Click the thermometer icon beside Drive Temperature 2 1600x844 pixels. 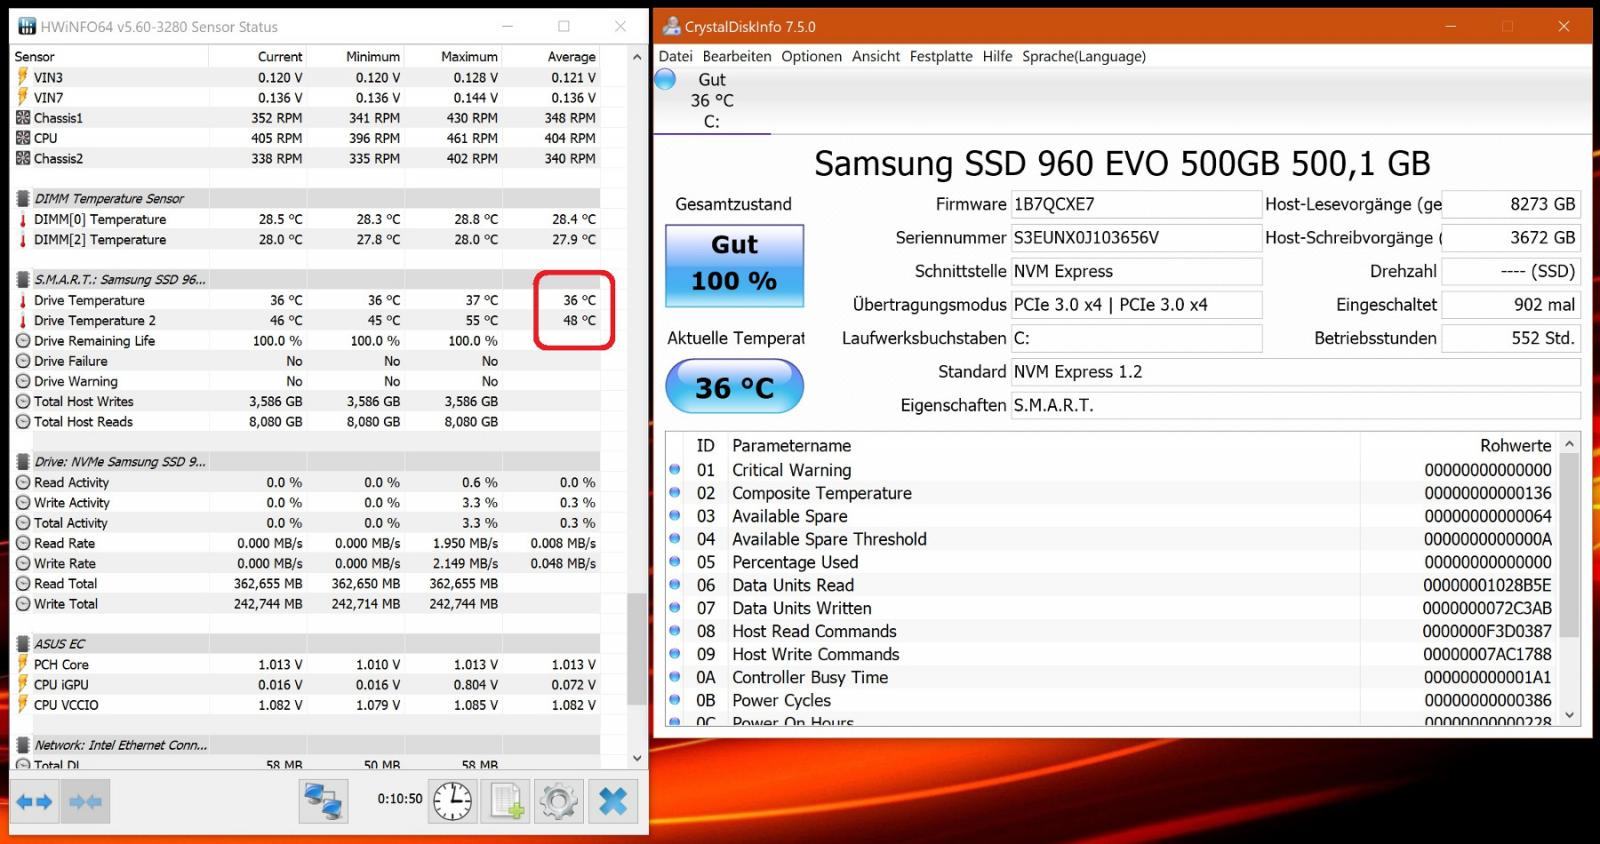22,321
